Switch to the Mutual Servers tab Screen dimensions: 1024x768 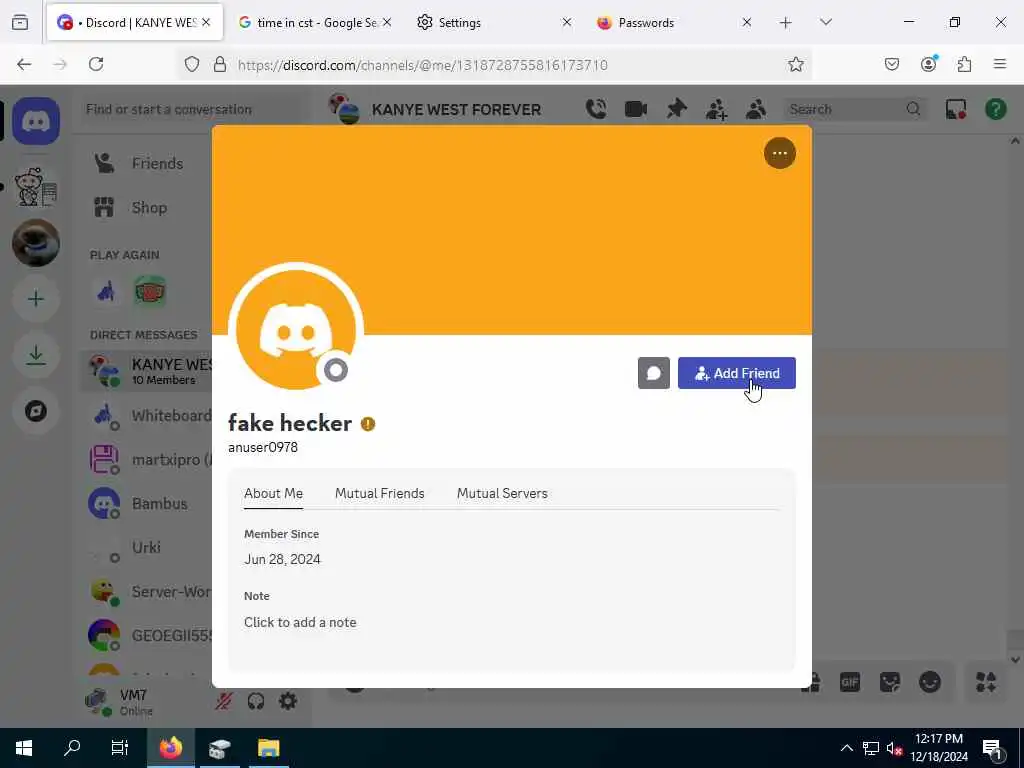502,494
